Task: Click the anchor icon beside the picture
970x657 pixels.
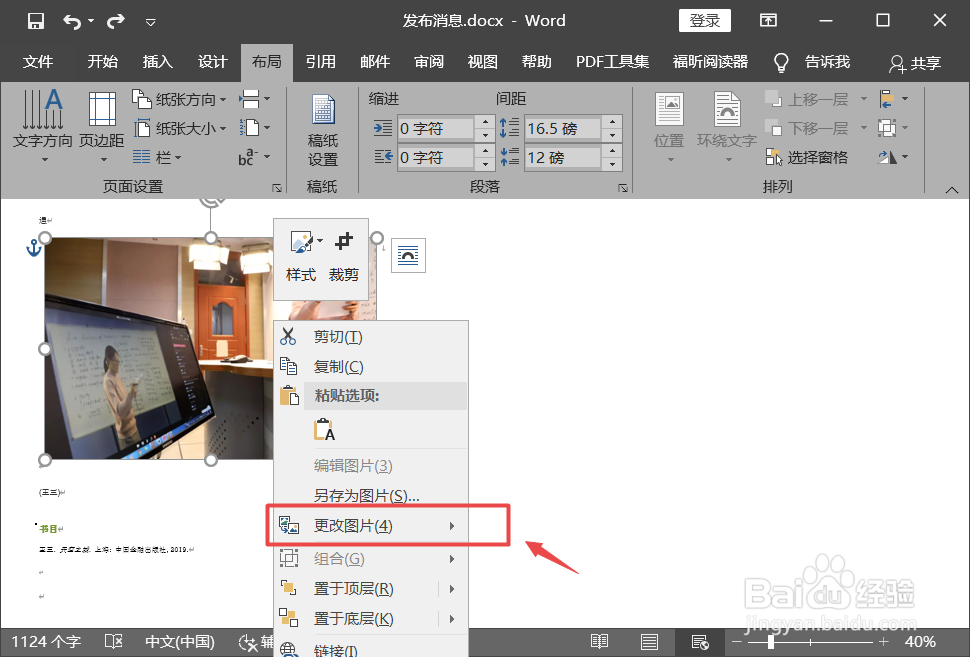Action: [x=33, y=249]
